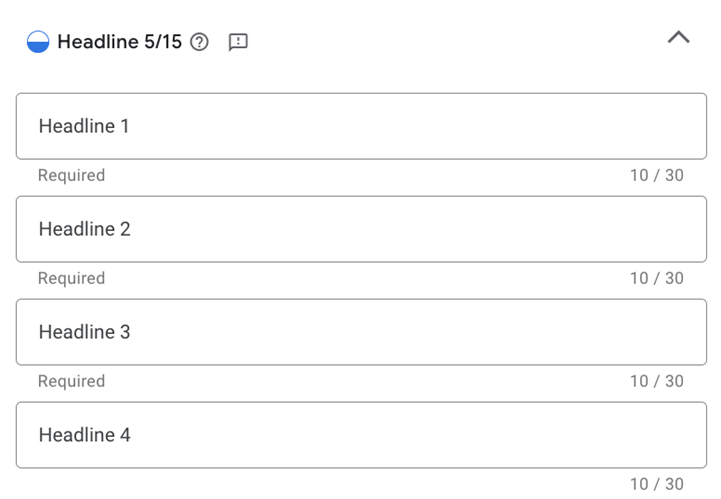Click the Headline 2 placeholder text
Viewport: 721px width, 499px height.
click(x=84, y=229)
